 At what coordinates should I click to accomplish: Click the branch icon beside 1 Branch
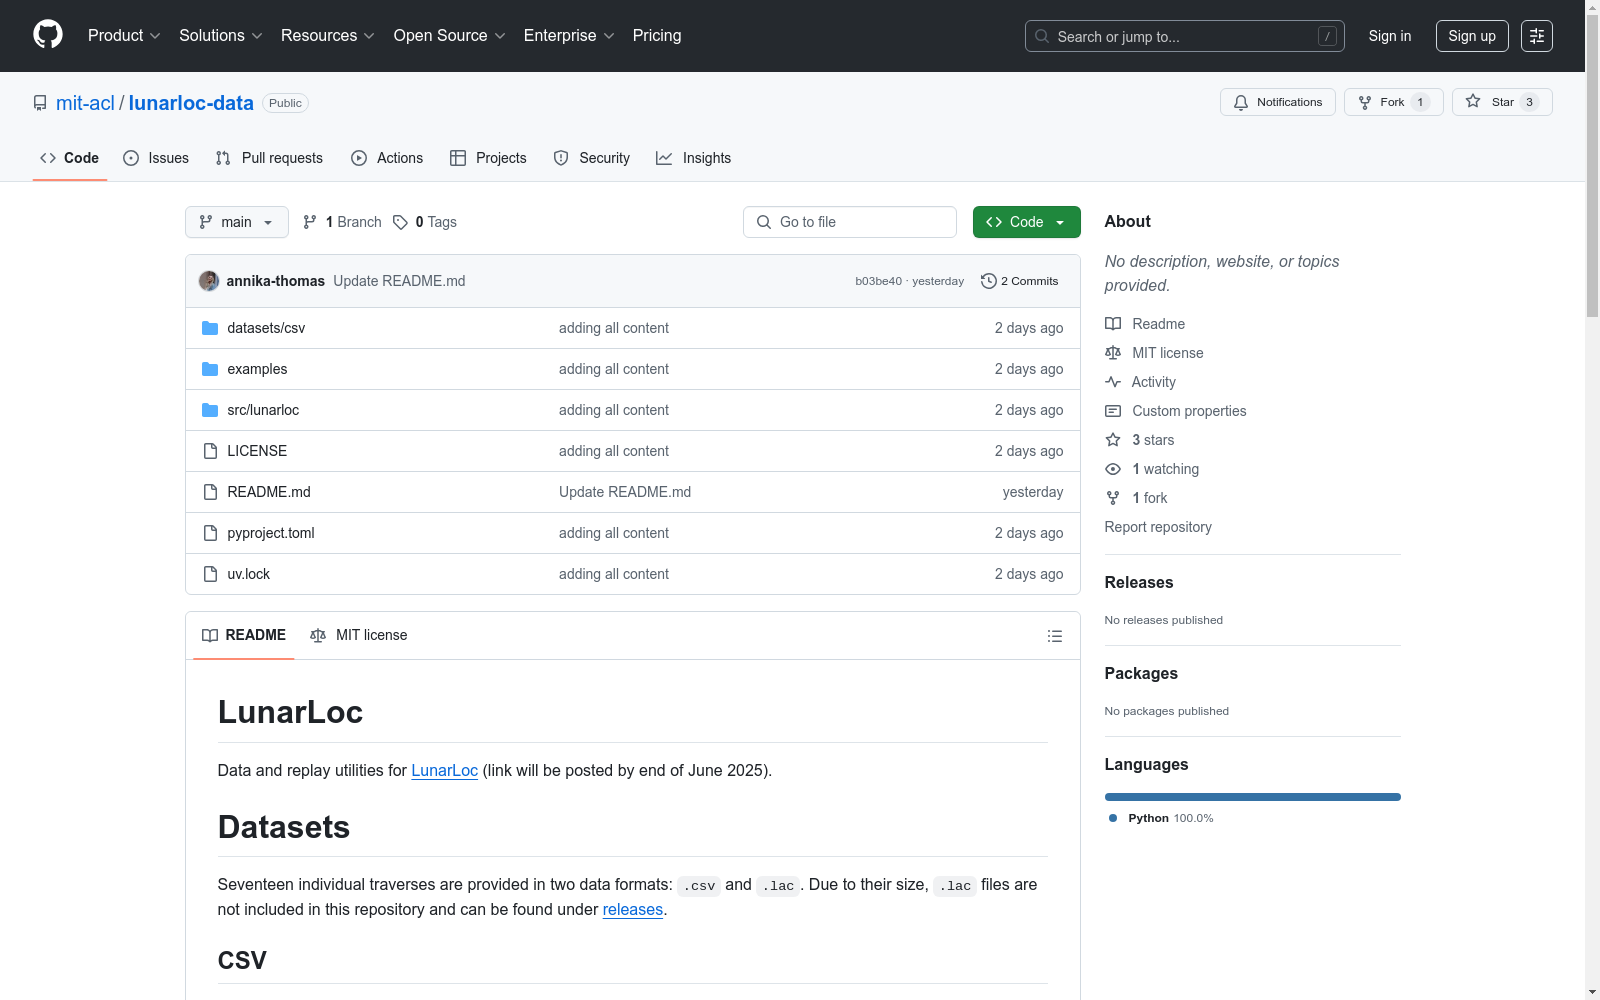(310, 222)
